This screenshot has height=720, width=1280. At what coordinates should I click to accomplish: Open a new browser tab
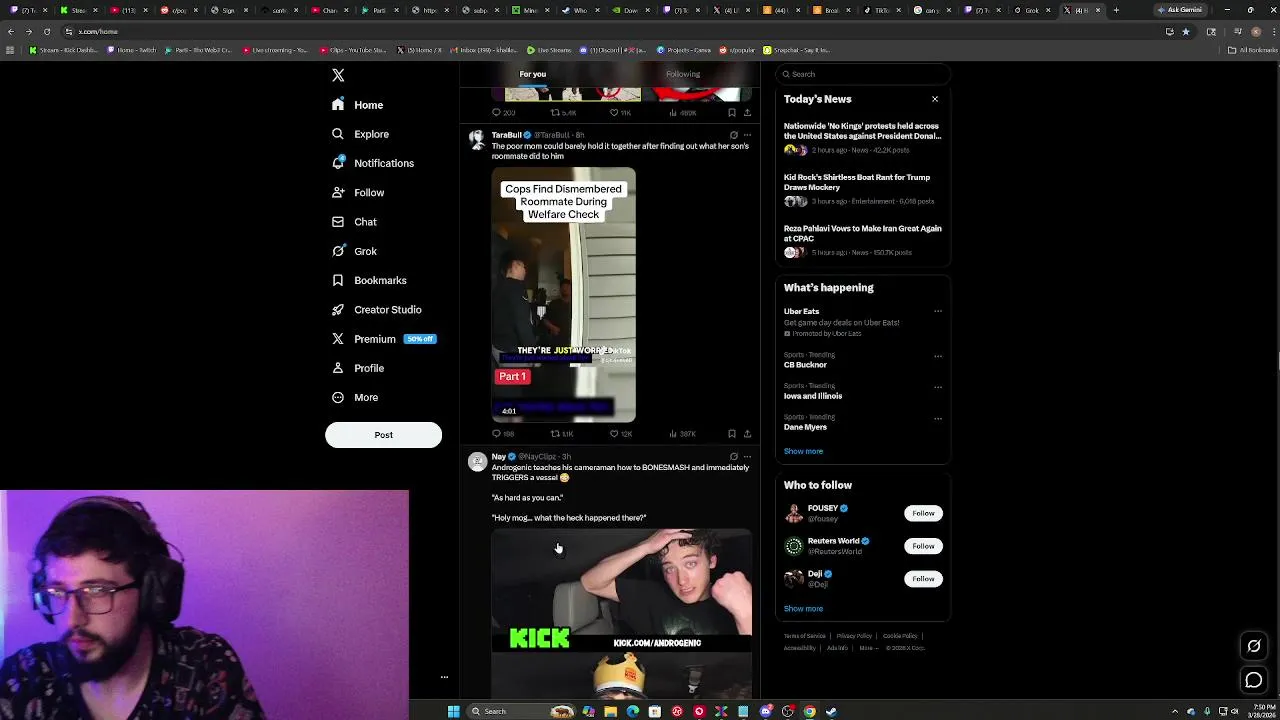click(x=1116, y=10)
